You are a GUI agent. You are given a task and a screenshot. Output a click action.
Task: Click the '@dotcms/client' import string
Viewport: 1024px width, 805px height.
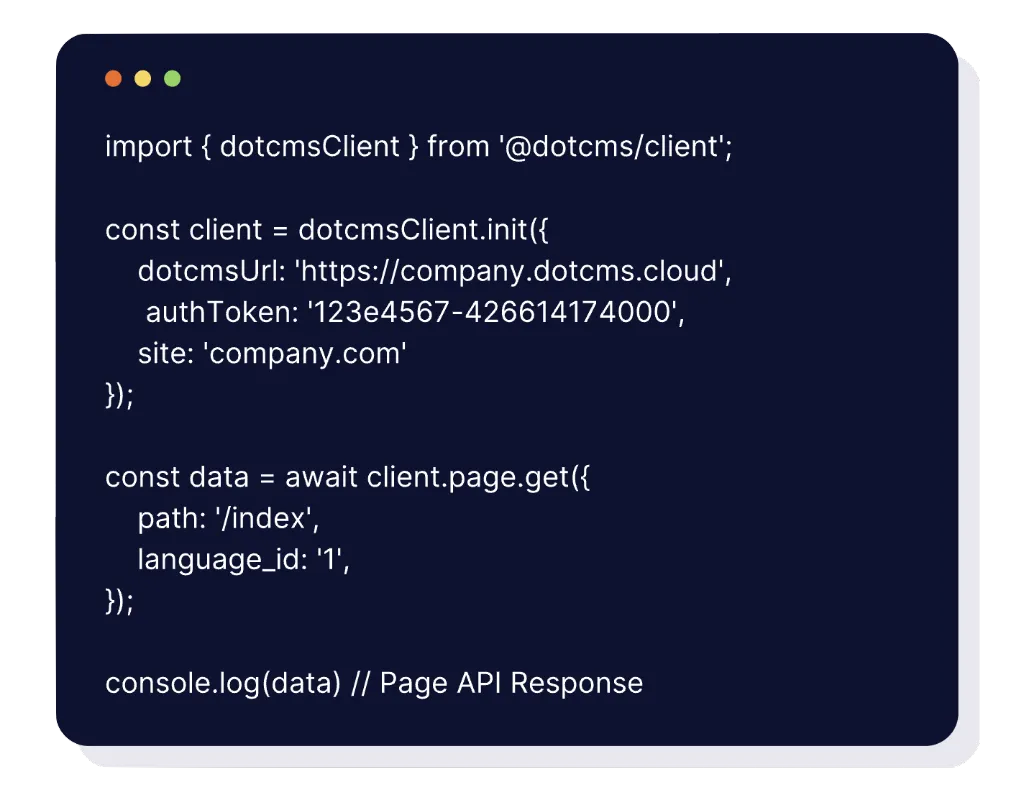[x=614, y=147]
